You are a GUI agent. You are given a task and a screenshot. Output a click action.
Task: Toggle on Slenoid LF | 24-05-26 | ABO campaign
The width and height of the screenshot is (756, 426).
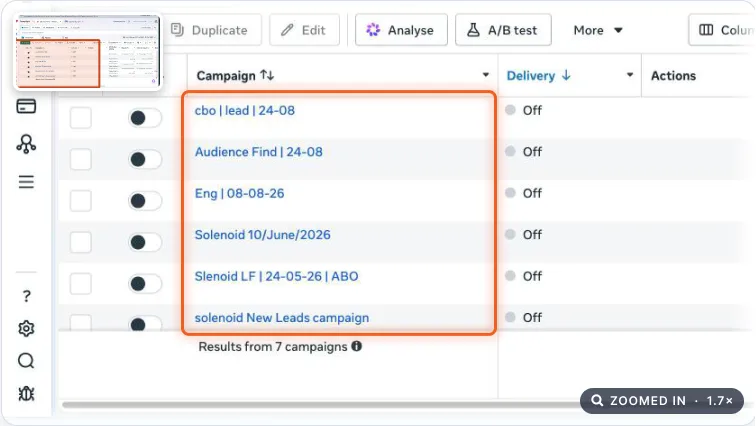tap(145, 284)
